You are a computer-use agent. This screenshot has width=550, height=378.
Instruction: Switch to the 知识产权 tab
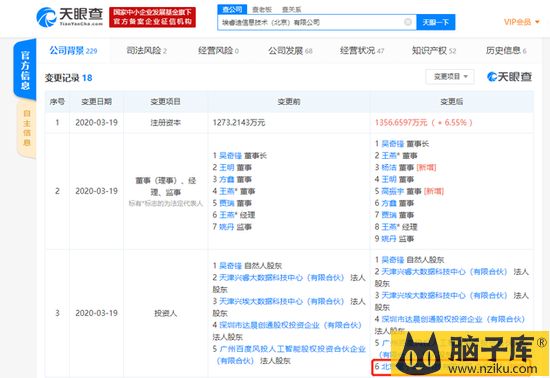pyautogui.click(x=434, y=51)
